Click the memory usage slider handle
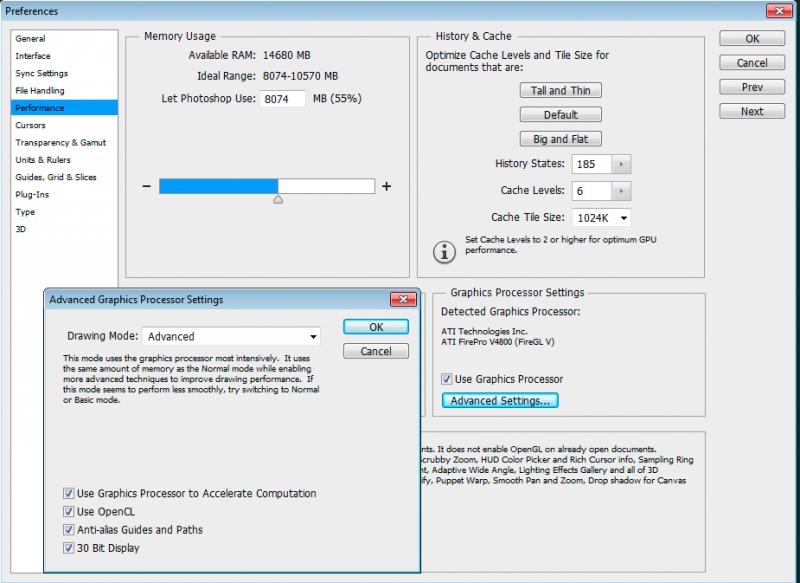This screenshot has height=583, width=800. coord(278,199)
